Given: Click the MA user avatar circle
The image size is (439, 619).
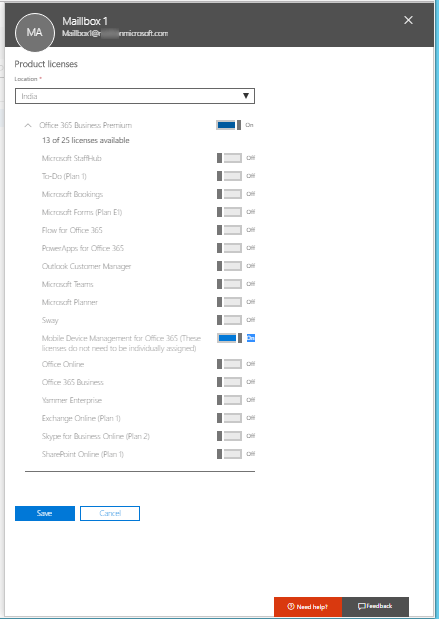Looking at the screenshot, I should [34, 32].
